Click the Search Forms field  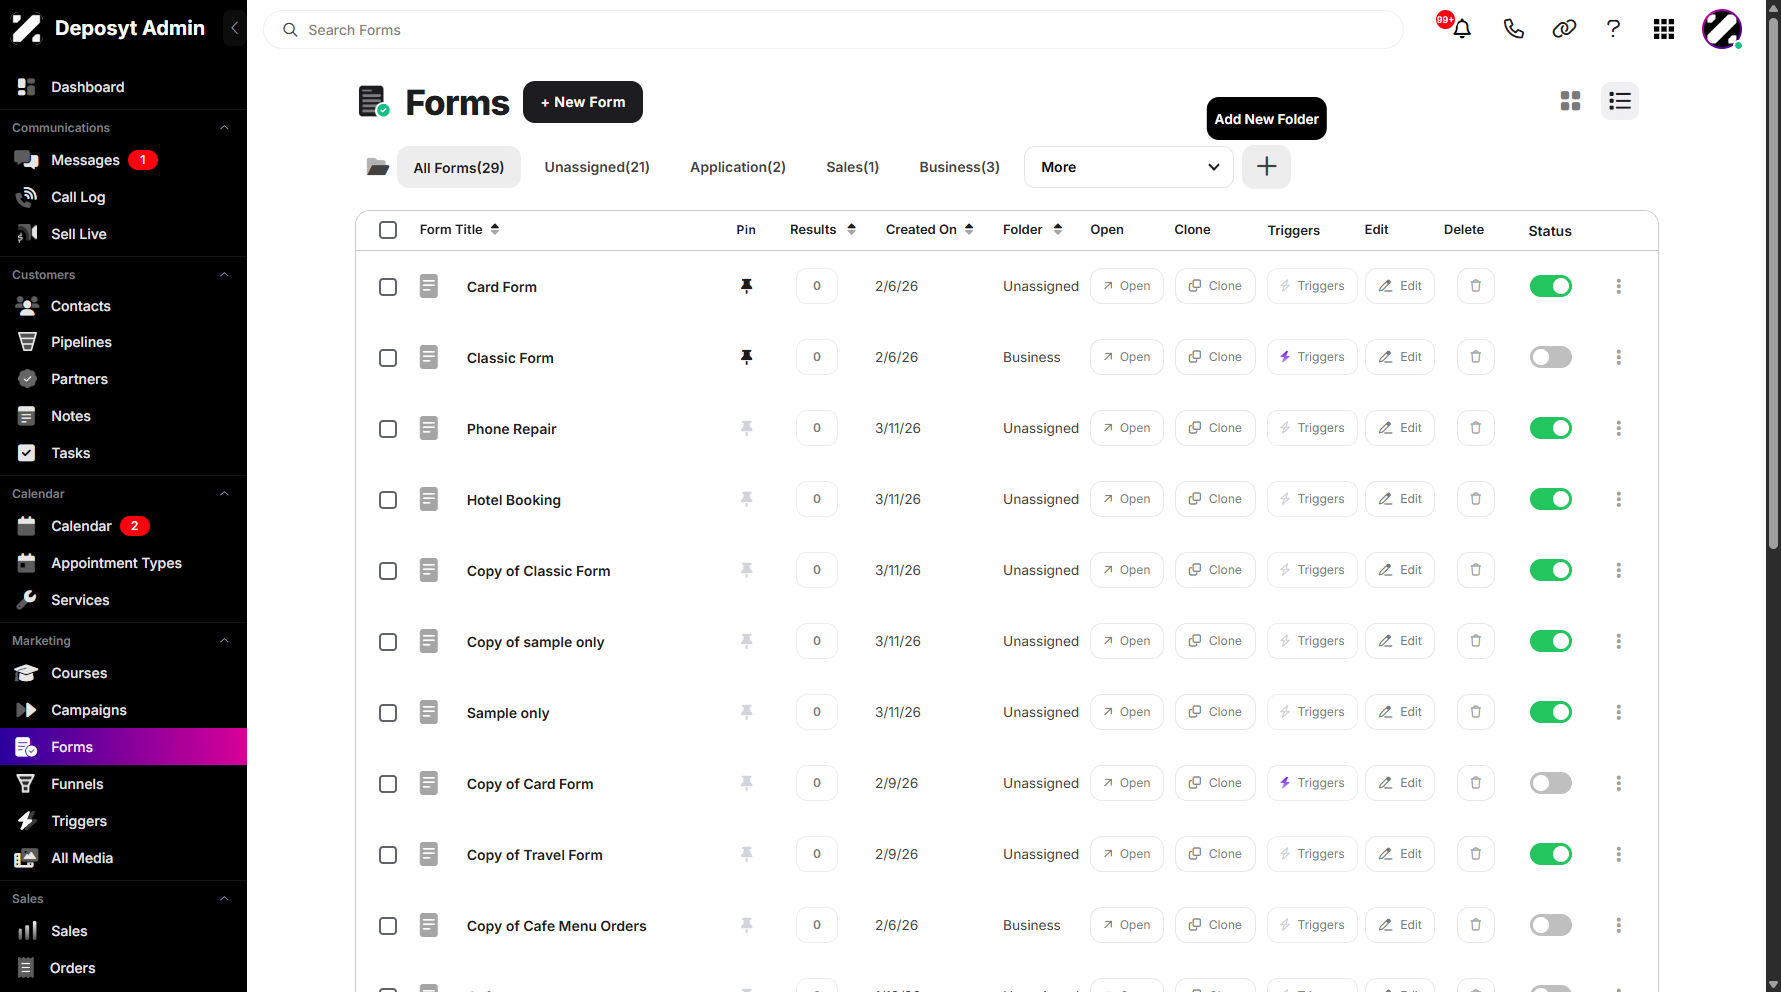[x=833, y=30]
